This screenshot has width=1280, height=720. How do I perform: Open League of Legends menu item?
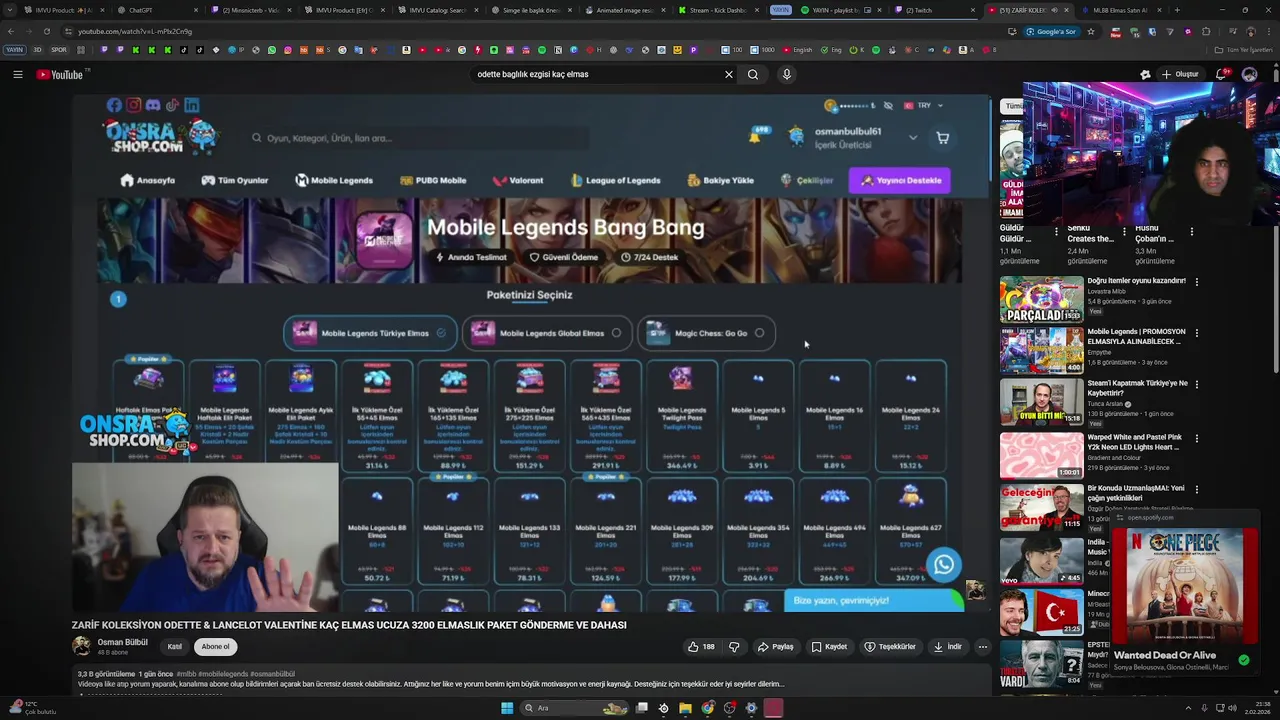click(615, 180)
